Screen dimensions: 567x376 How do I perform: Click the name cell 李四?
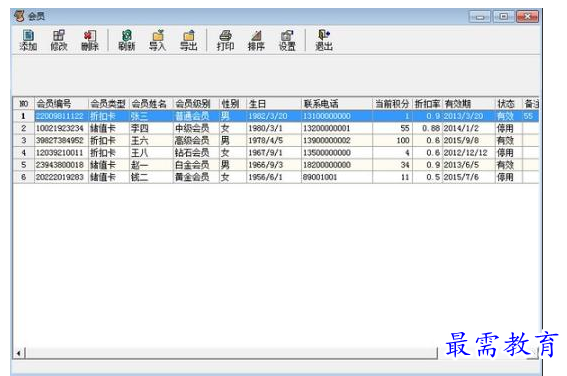[151, 128]
